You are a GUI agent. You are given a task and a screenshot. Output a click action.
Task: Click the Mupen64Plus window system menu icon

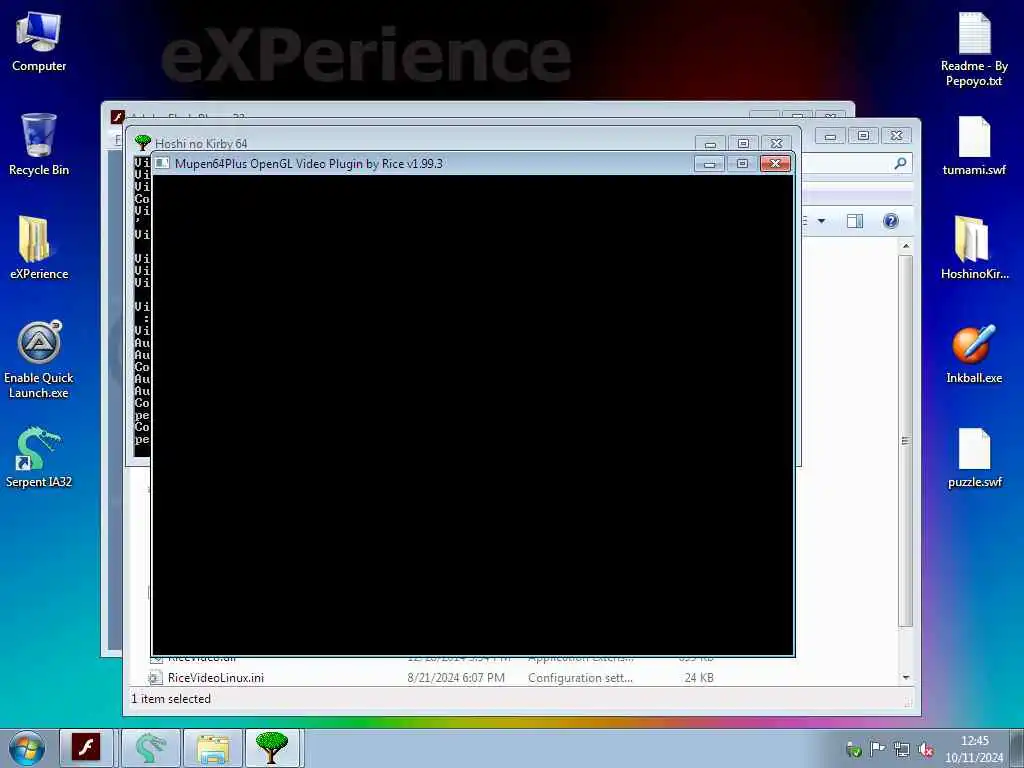[x=162, y=163]
